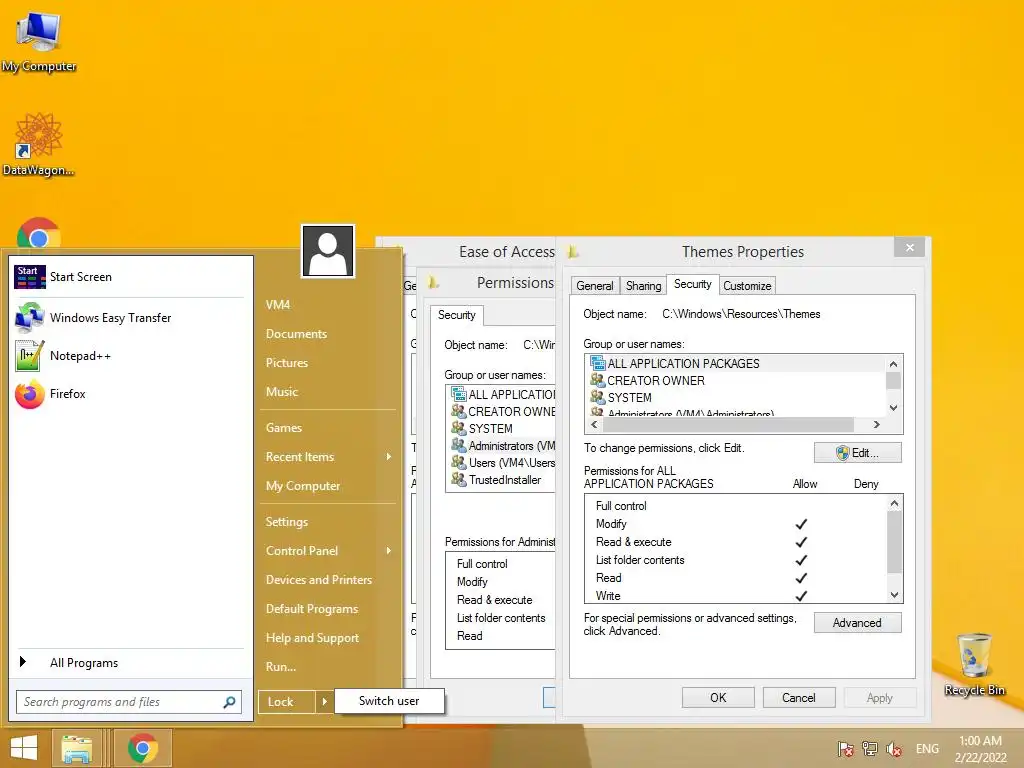
Task: Expand All Programs list
Action: pos(84,663)
